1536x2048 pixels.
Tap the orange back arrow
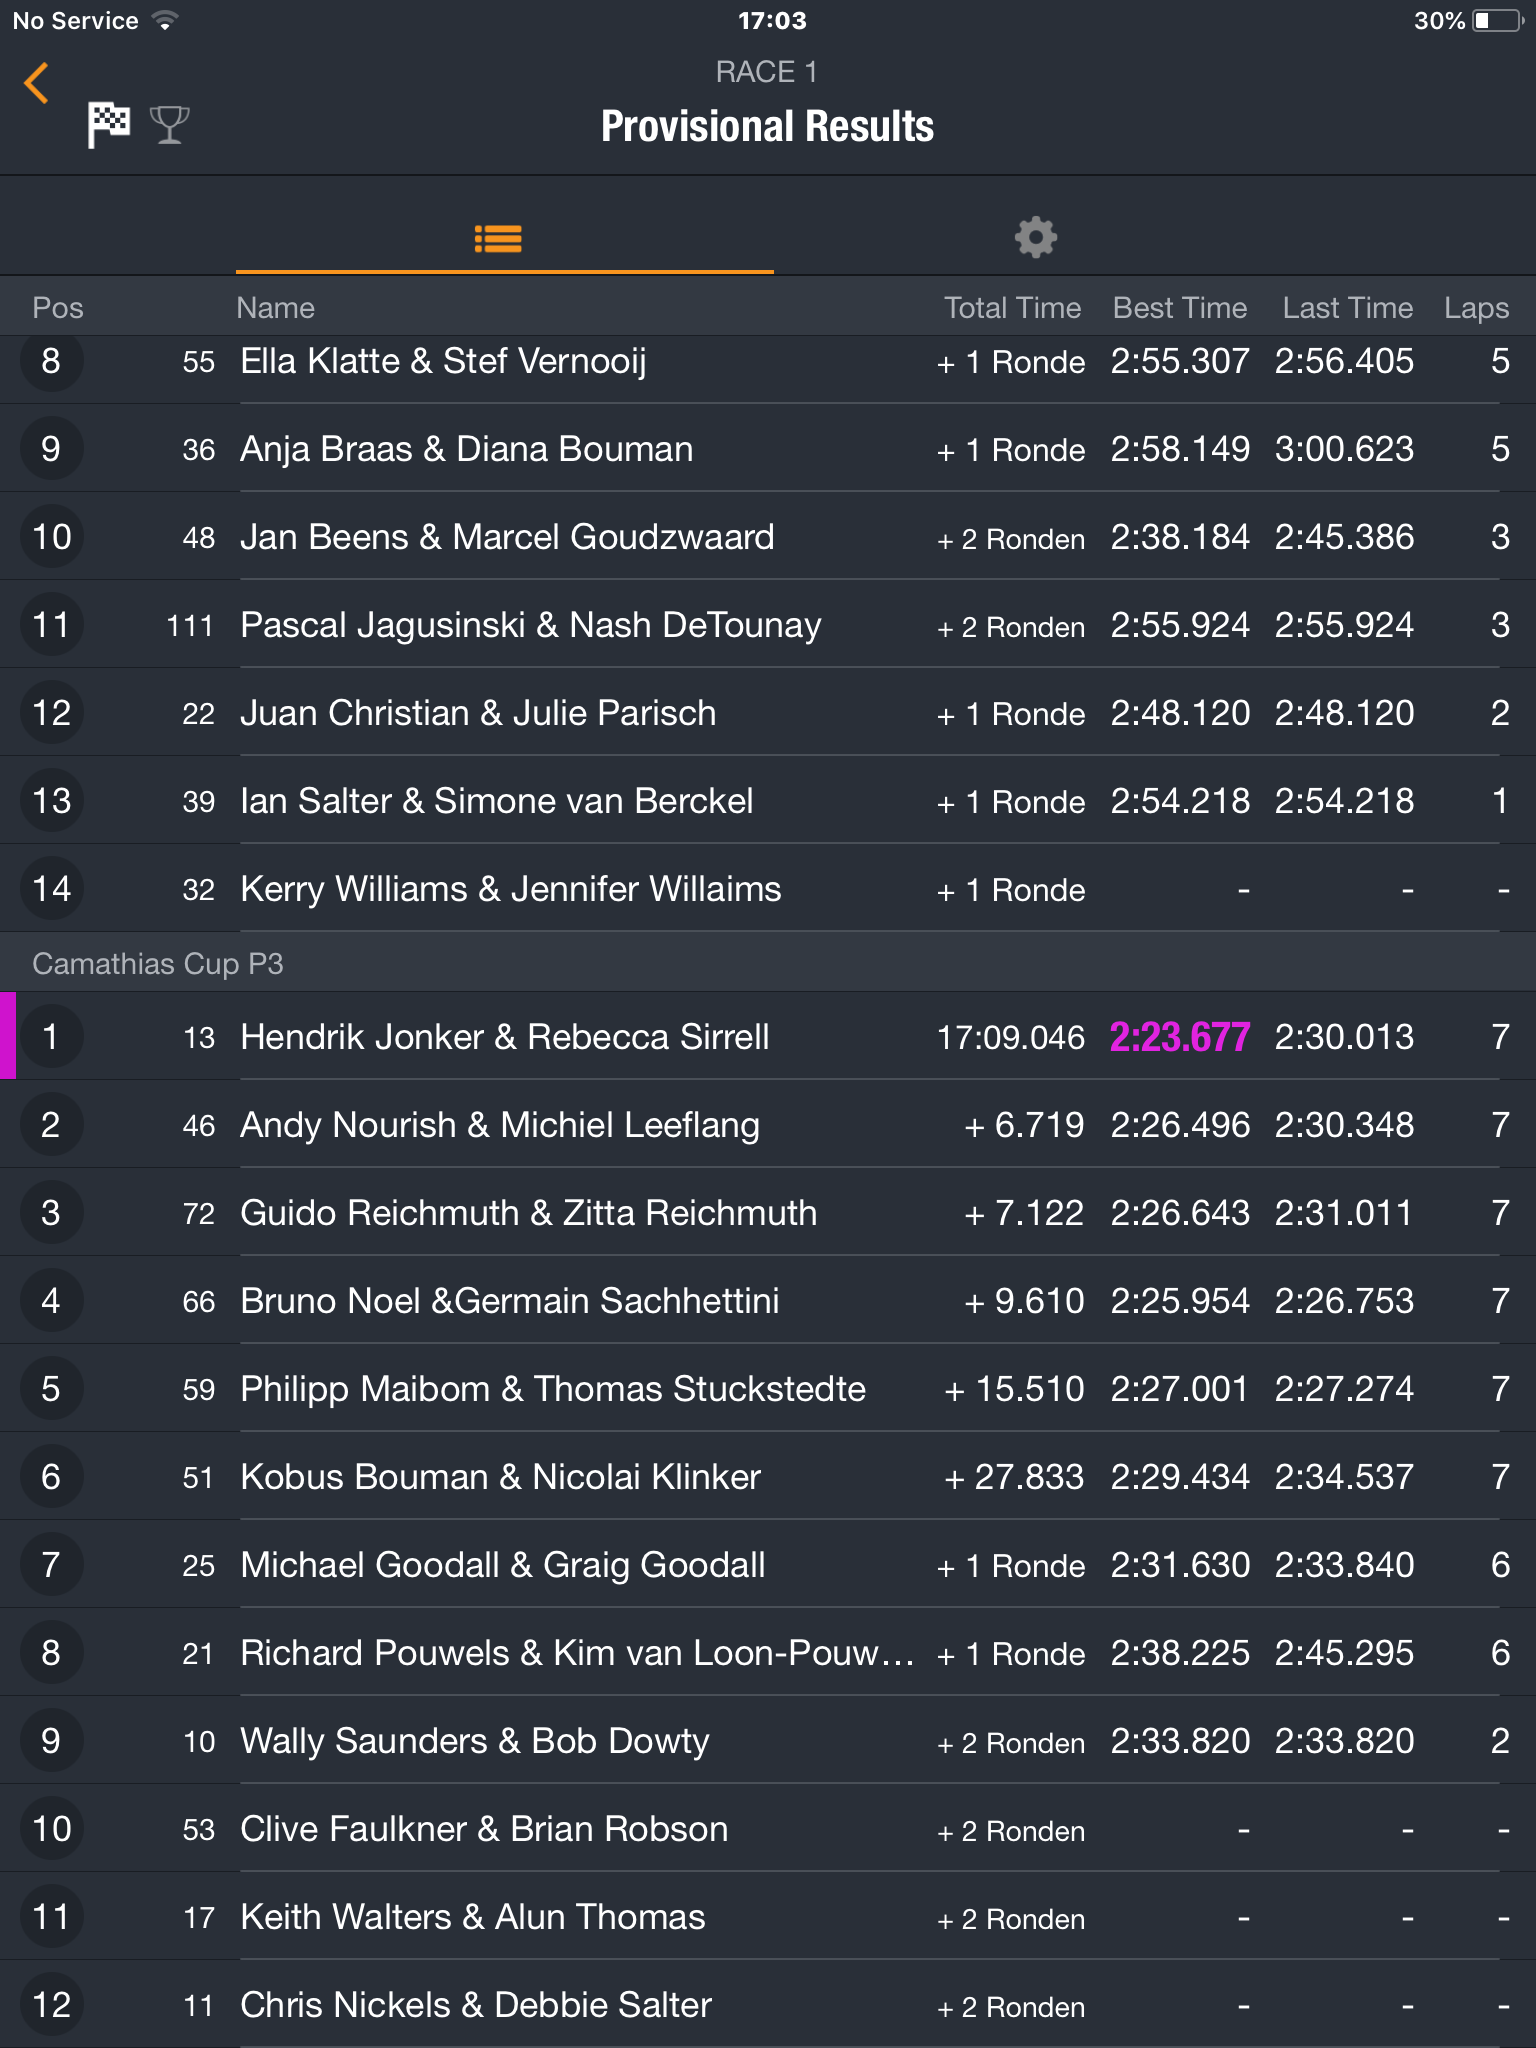click(x=37, y=83)
